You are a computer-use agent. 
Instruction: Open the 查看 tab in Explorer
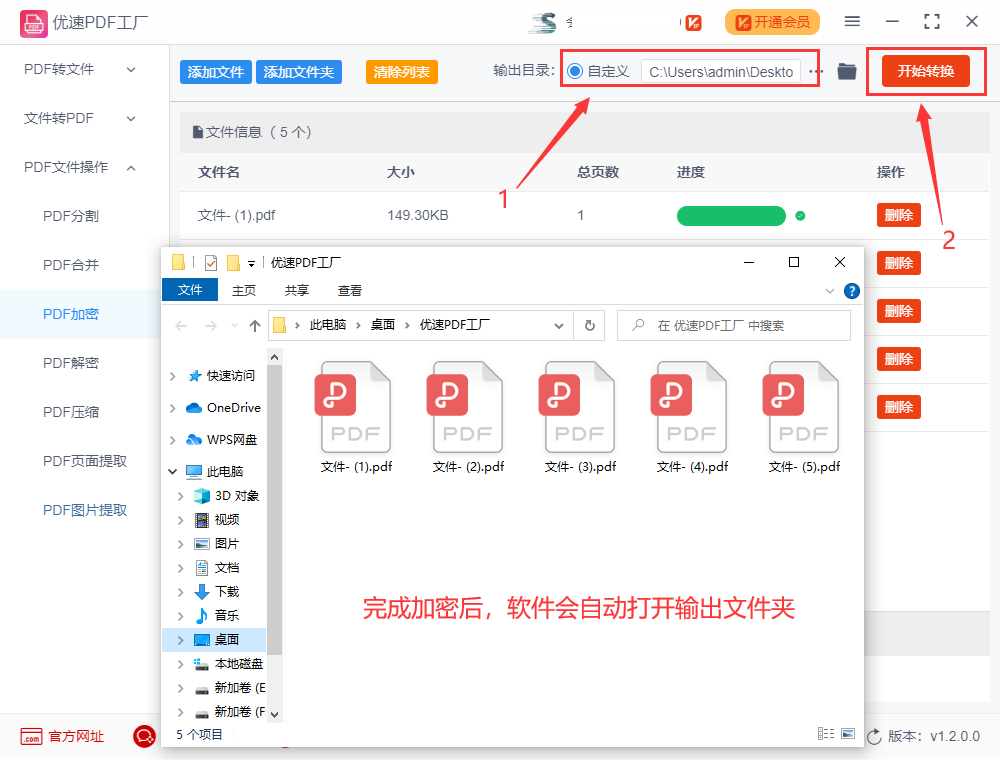point(349,291)
